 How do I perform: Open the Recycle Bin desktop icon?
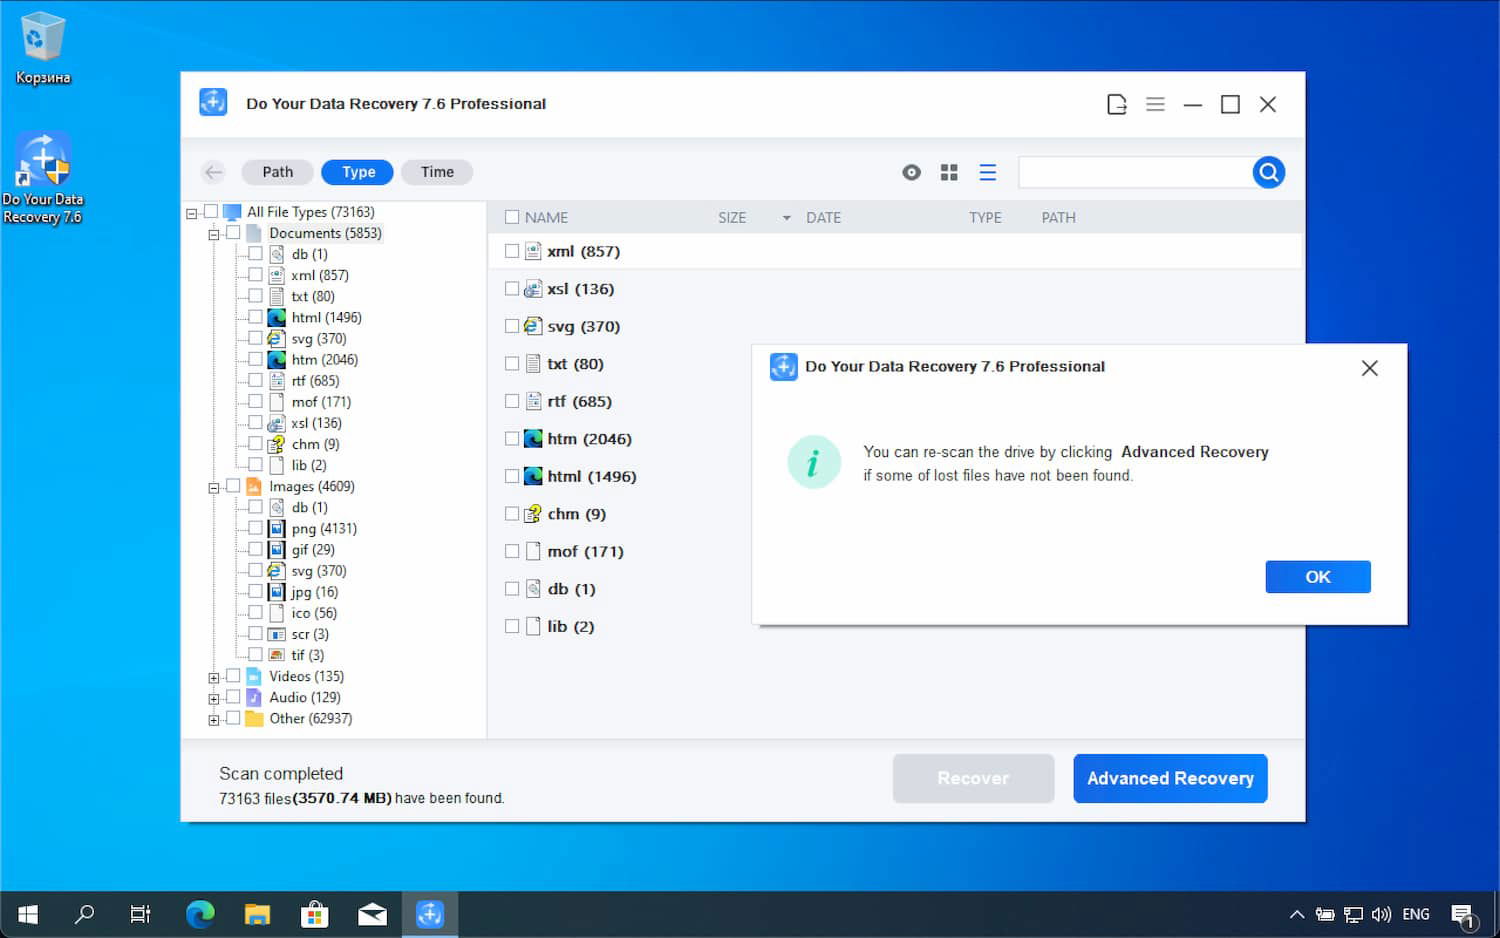point(43,48)
